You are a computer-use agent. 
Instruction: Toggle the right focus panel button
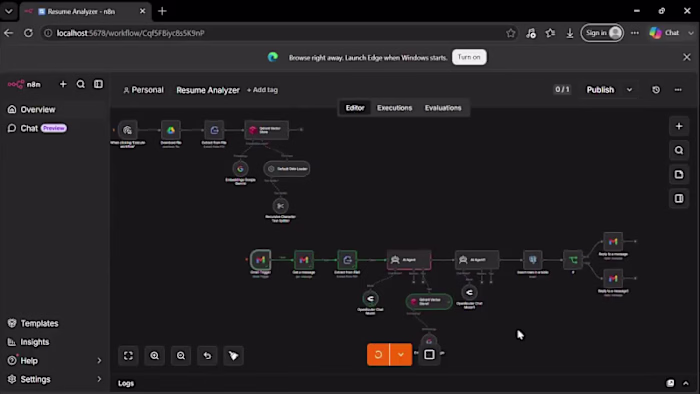679,199
